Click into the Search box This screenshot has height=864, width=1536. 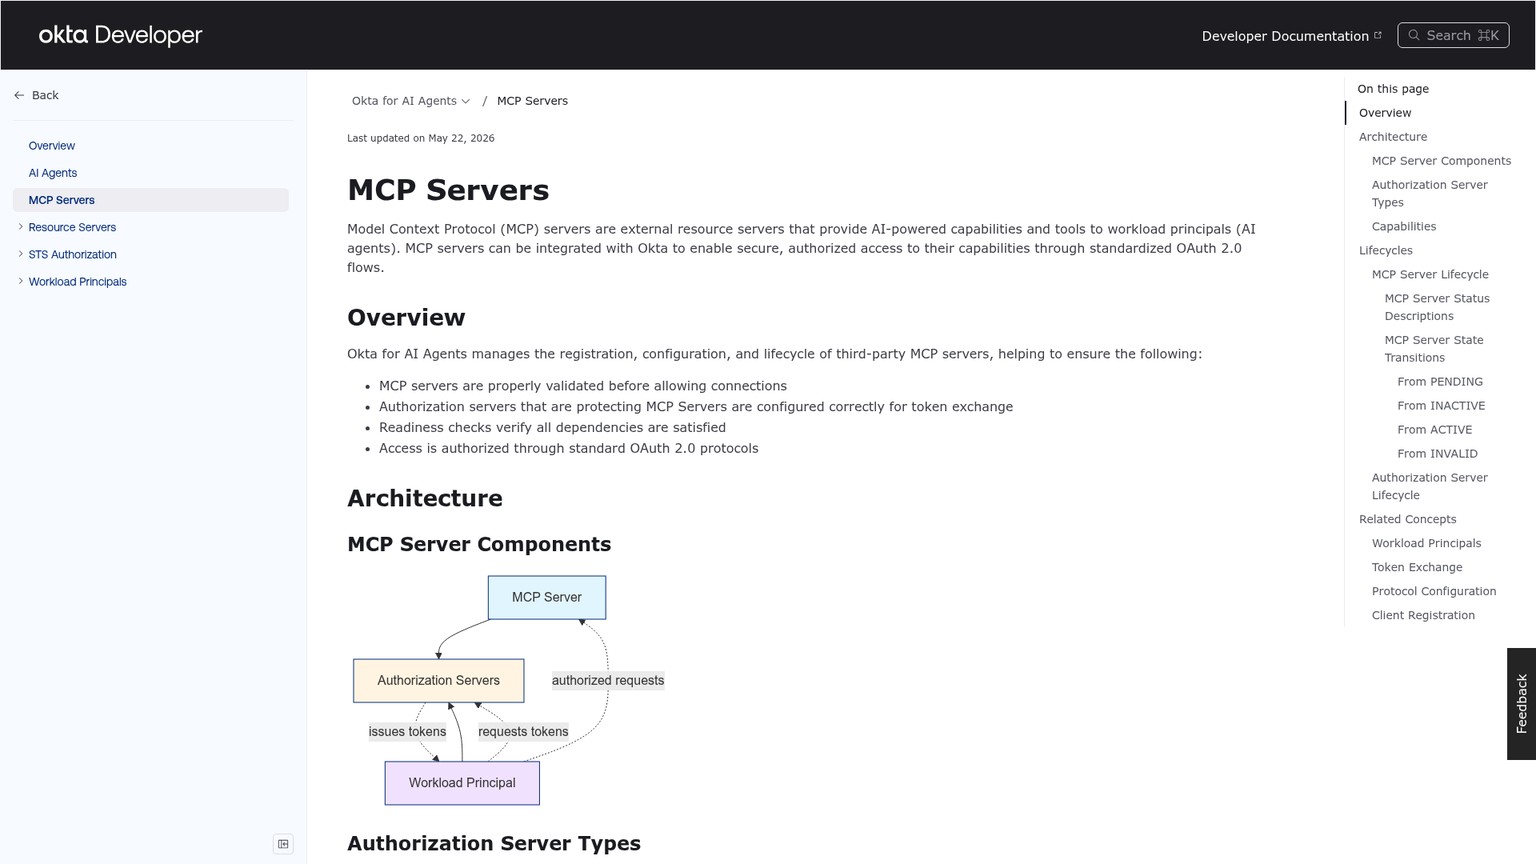(x=1453, y=35)
